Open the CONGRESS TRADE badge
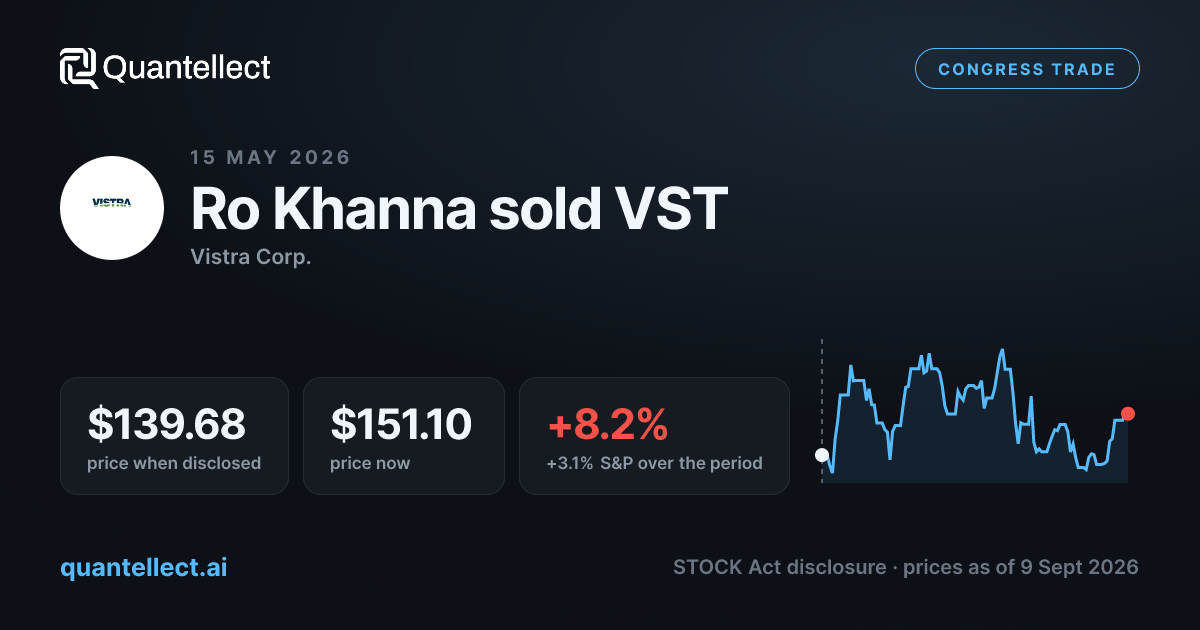The height and width of the screenshot is (630, 1200). [x=1027, y=69]
